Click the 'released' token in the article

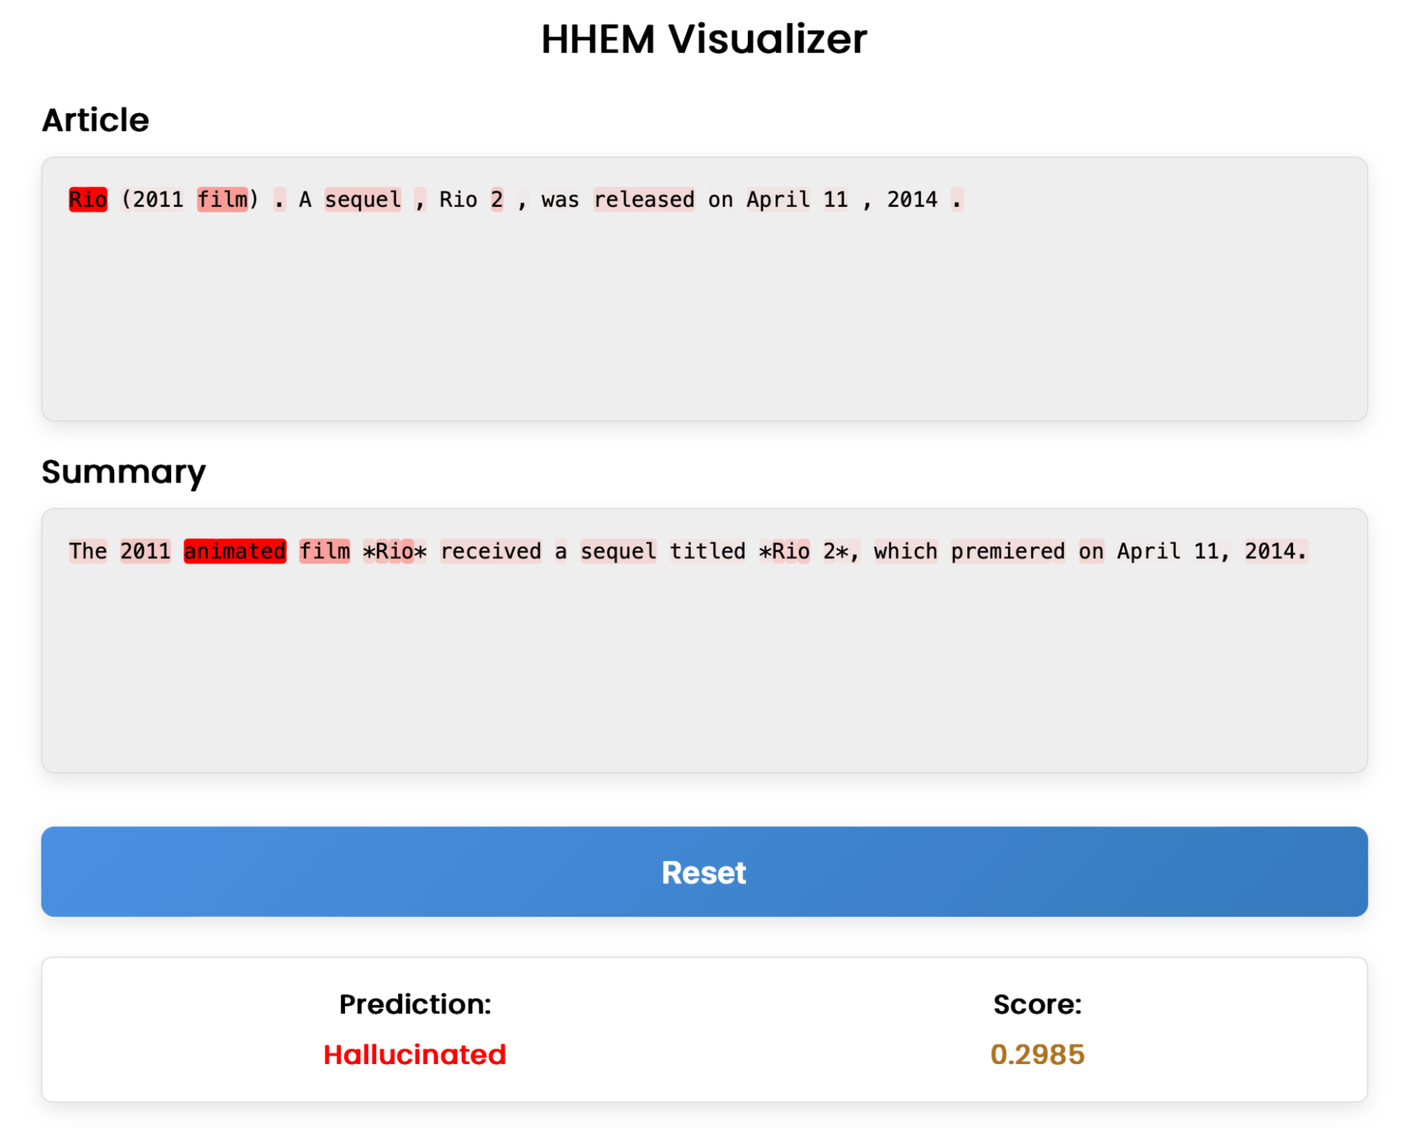click(644, 199)
